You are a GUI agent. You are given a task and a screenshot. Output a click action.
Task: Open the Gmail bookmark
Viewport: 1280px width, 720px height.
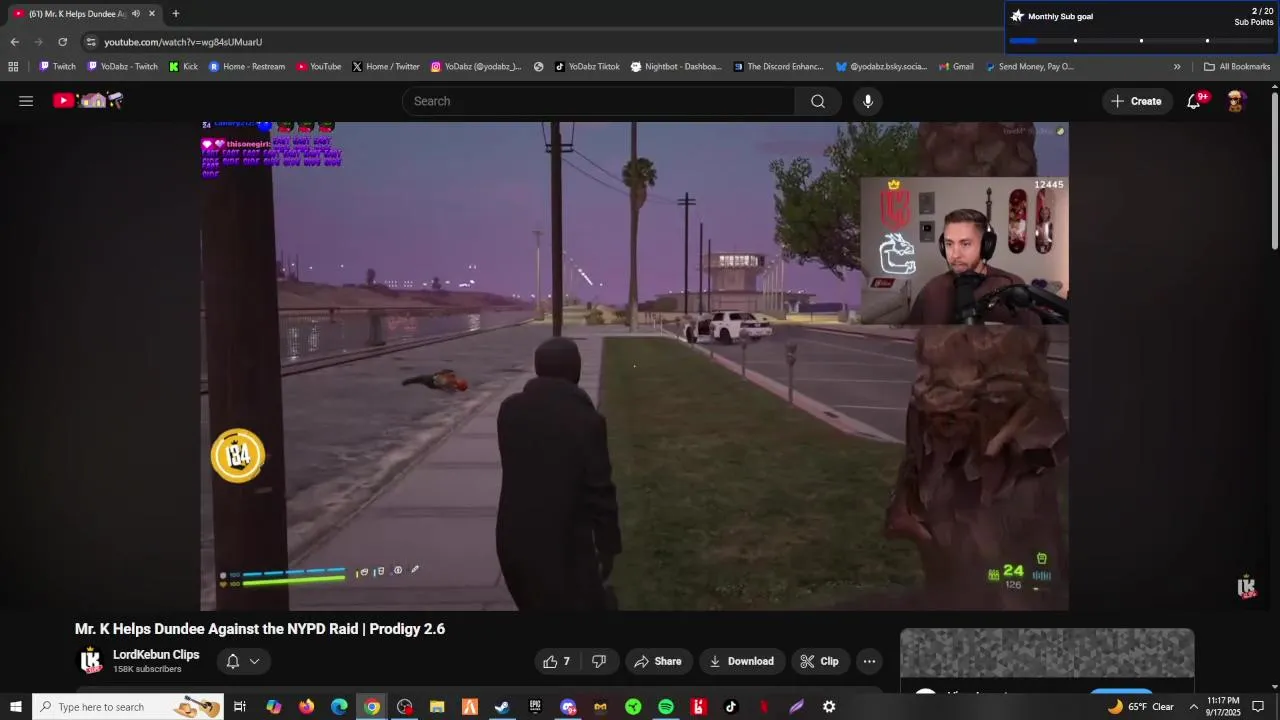955,67
